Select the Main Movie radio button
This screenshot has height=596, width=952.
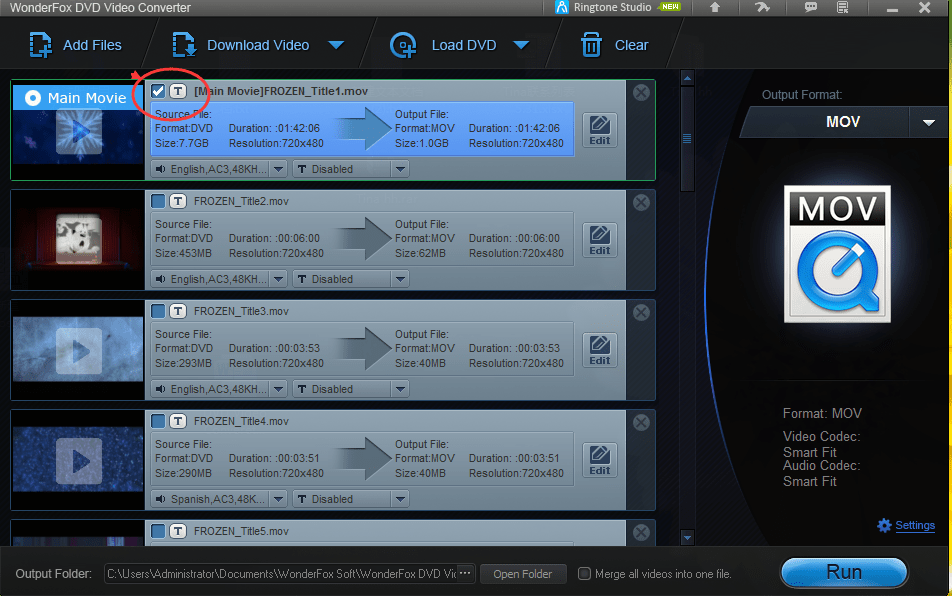coord(33,98)
